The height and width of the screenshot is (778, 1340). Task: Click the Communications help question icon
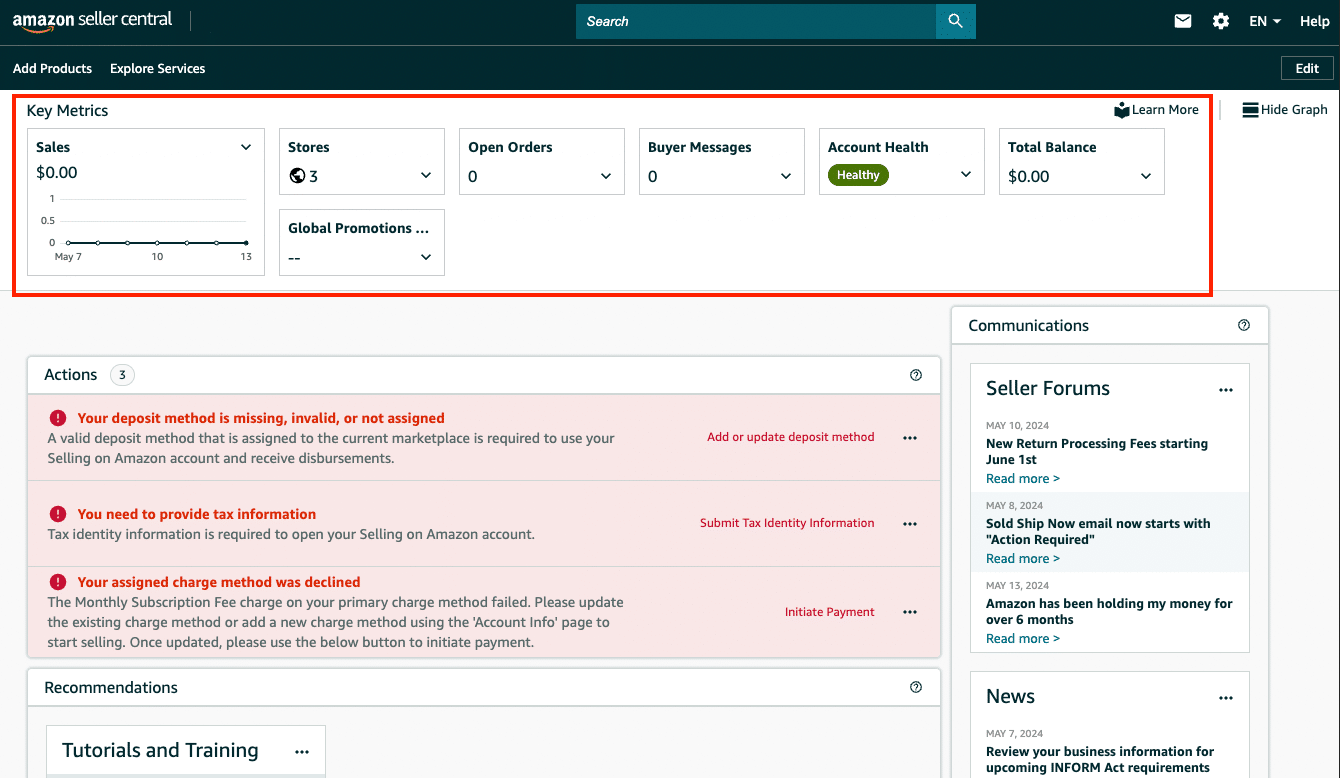click(x=1244, y=325)
